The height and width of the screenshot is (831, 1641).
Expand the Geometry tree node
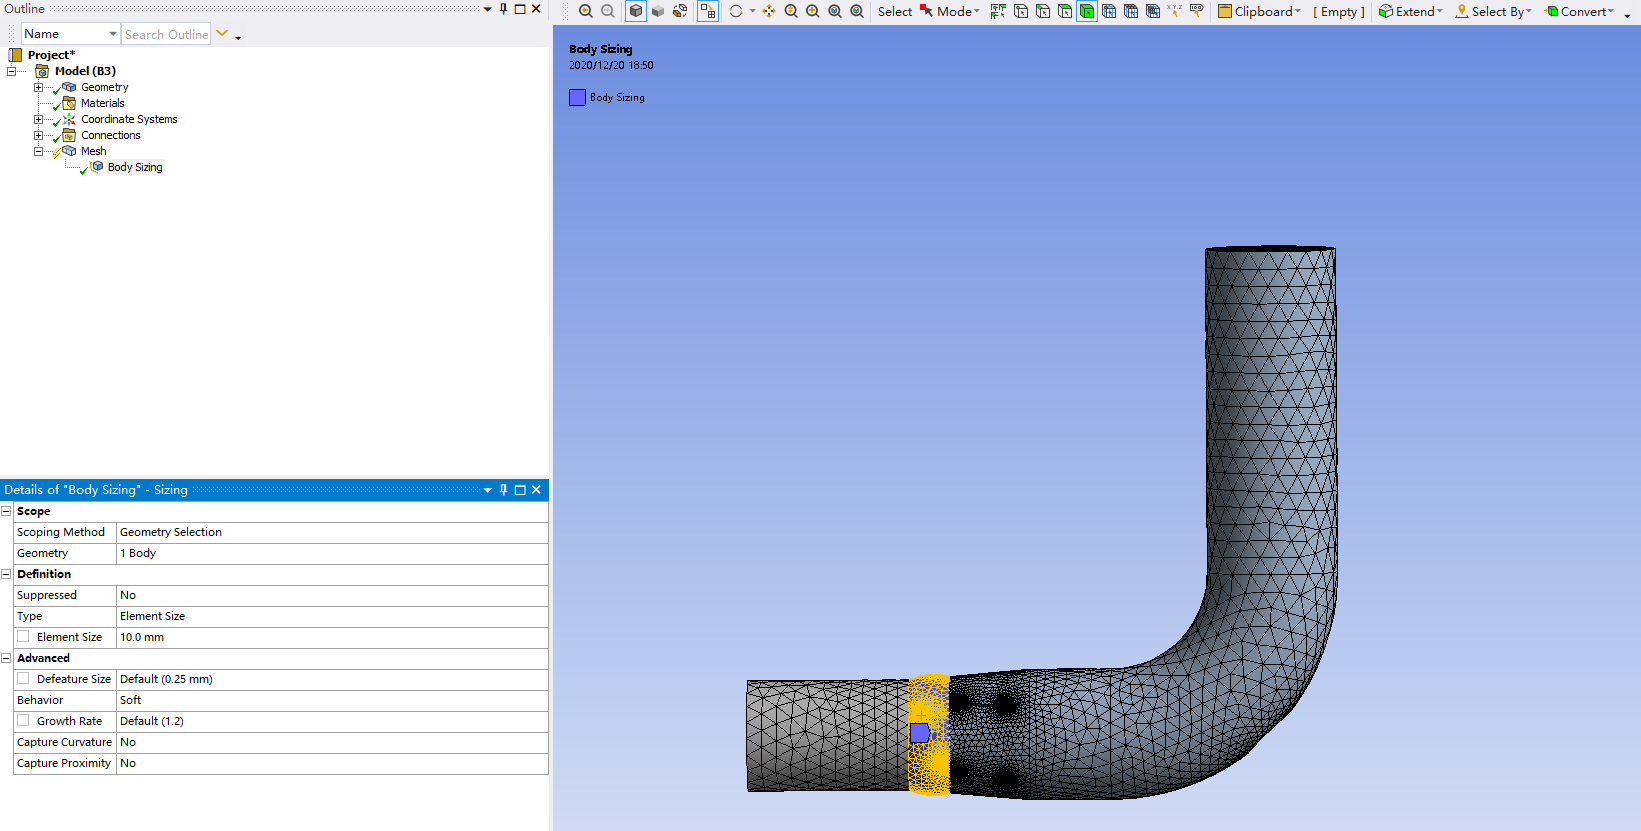(39, 87)
